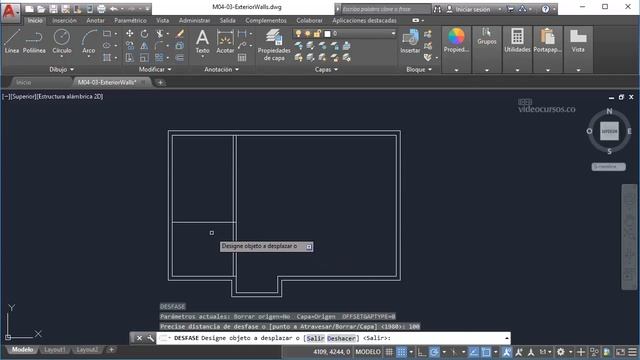This screenshot has height=360, width=640.
Task: Open the Help question mark icon
Action: (x=545, y=9)
